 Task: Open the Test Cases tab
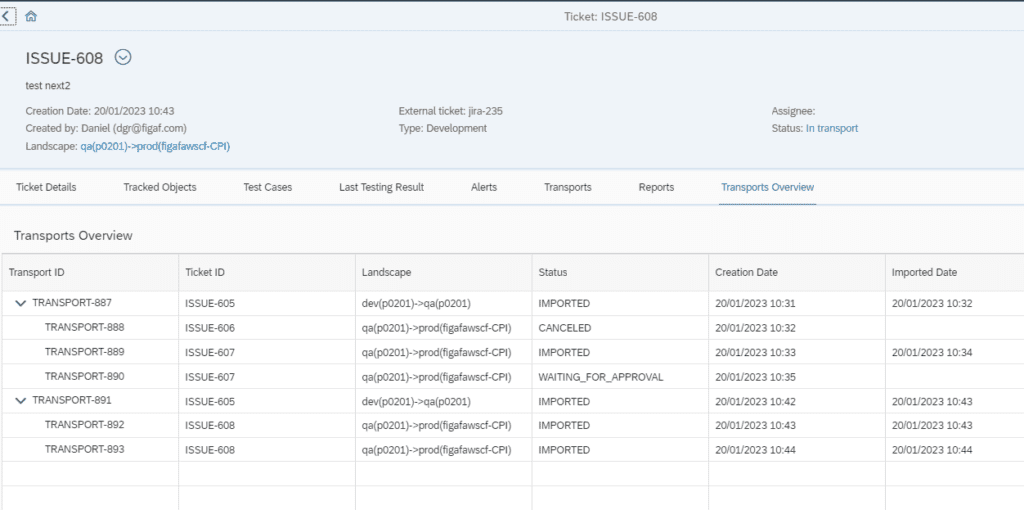268,187
